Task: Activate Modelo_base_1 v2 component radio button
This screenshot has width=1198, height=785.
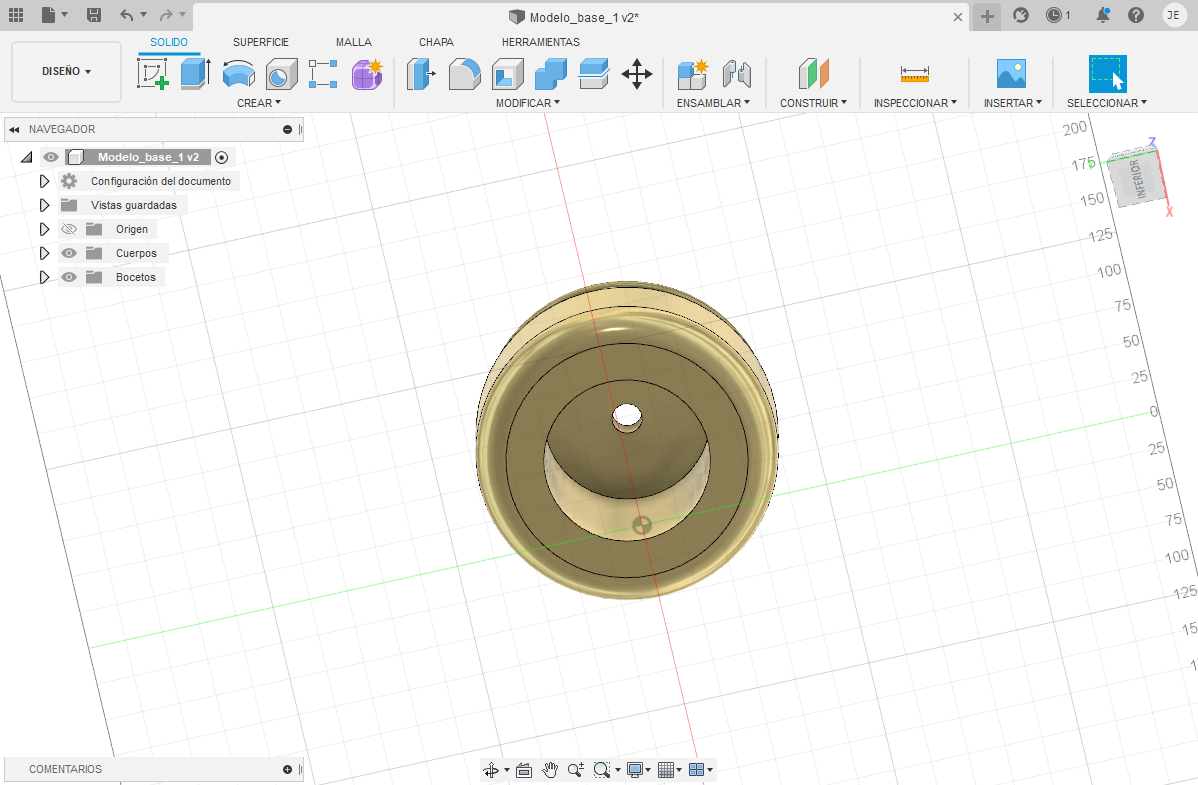Action: tap(222, 157)
